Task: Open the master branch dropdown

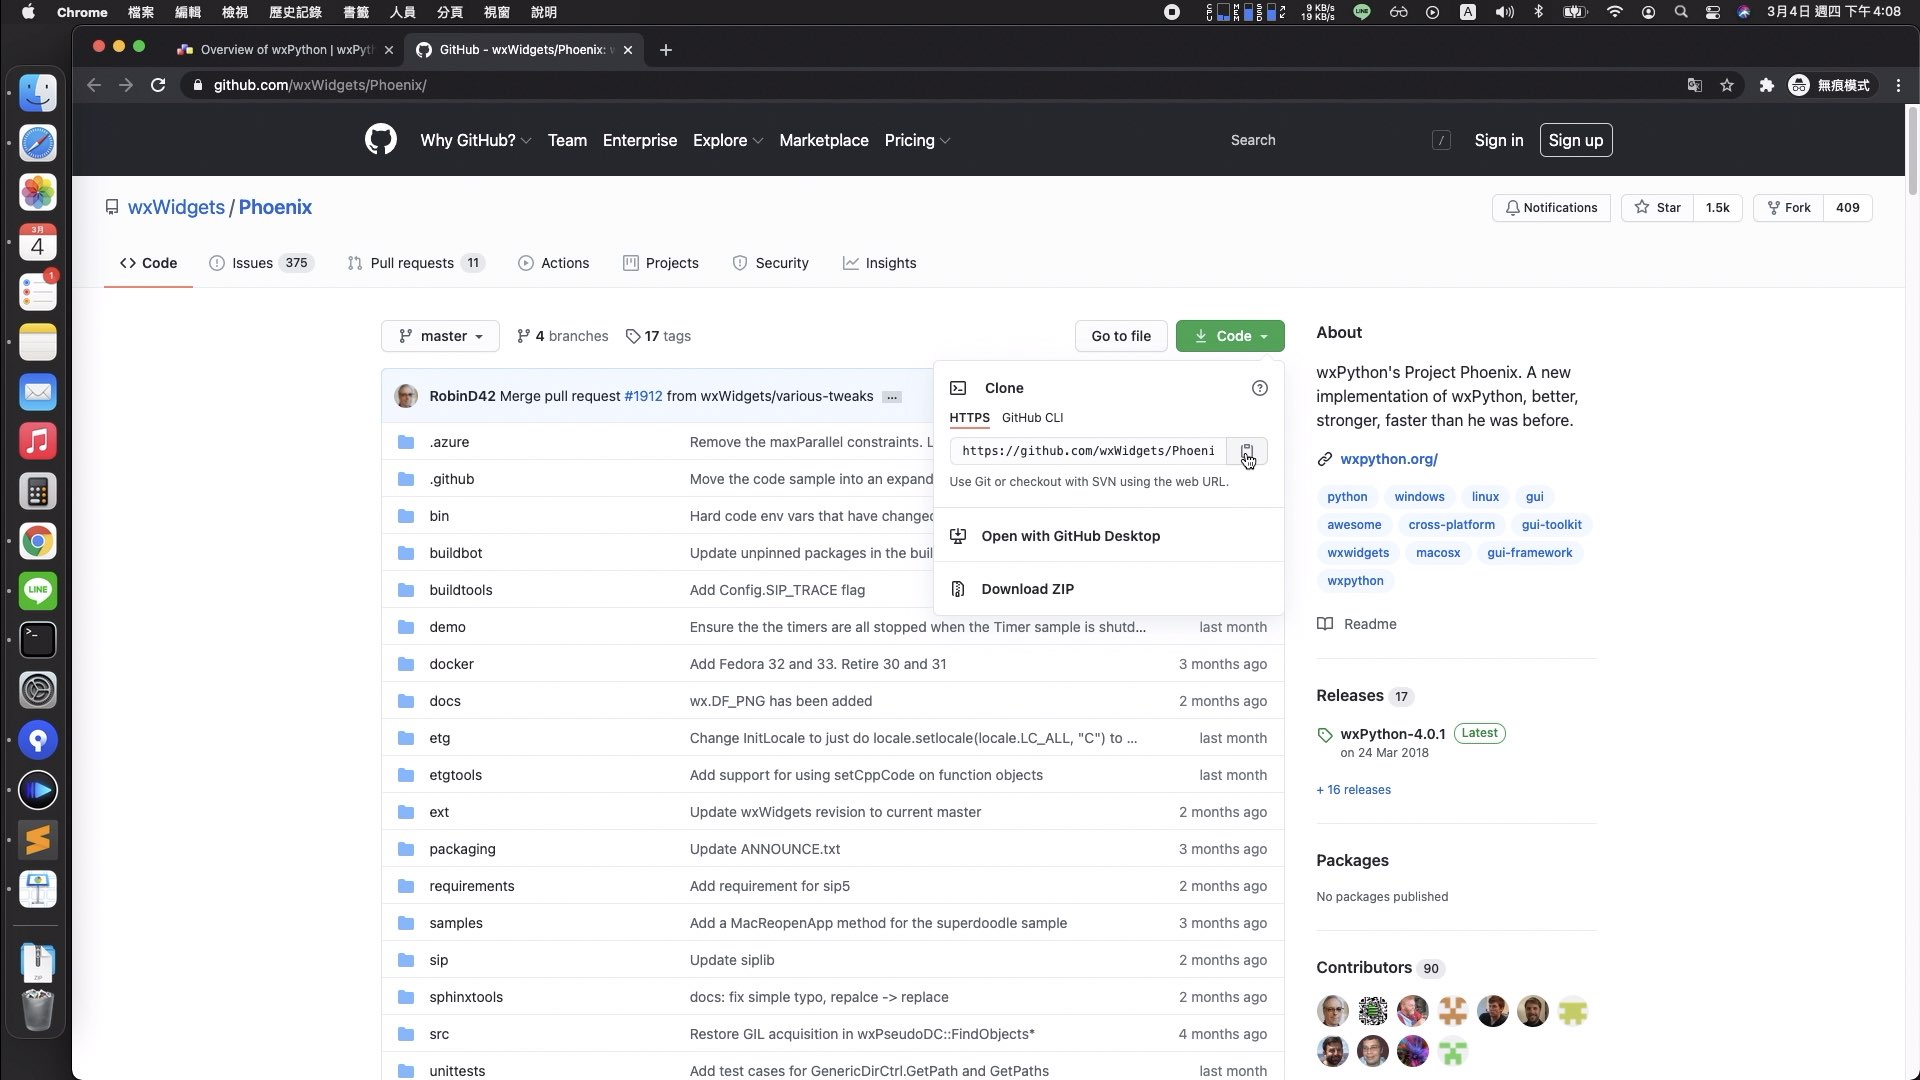Action: 440,336
